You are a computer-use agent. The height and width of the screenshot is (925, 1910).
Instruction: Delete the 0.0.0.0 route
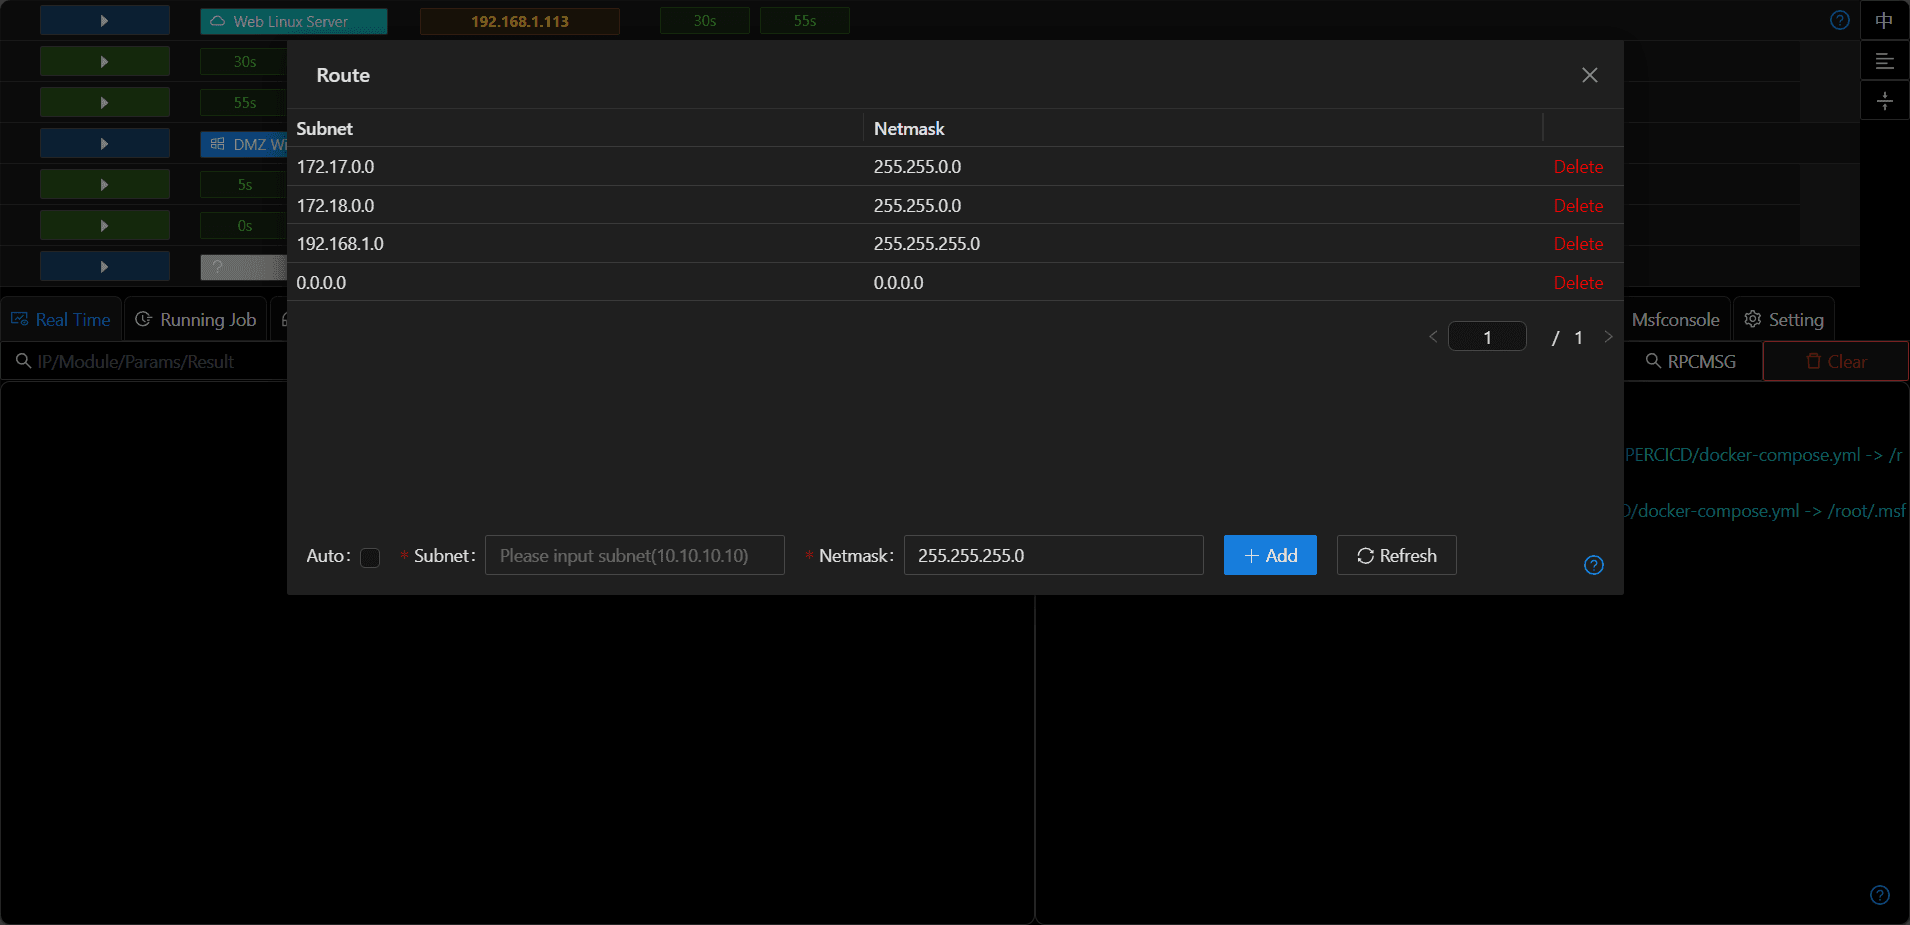[1578, 283]
